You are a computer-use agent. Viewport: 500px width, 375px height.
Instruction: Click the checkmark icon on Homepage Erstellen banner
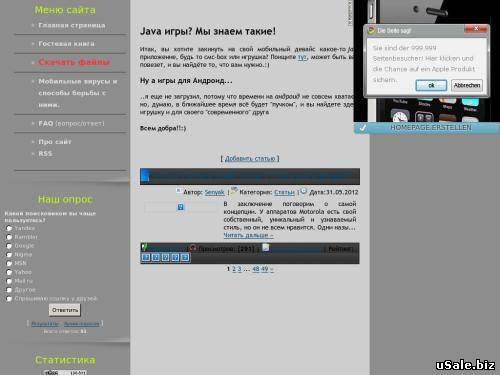363,128
